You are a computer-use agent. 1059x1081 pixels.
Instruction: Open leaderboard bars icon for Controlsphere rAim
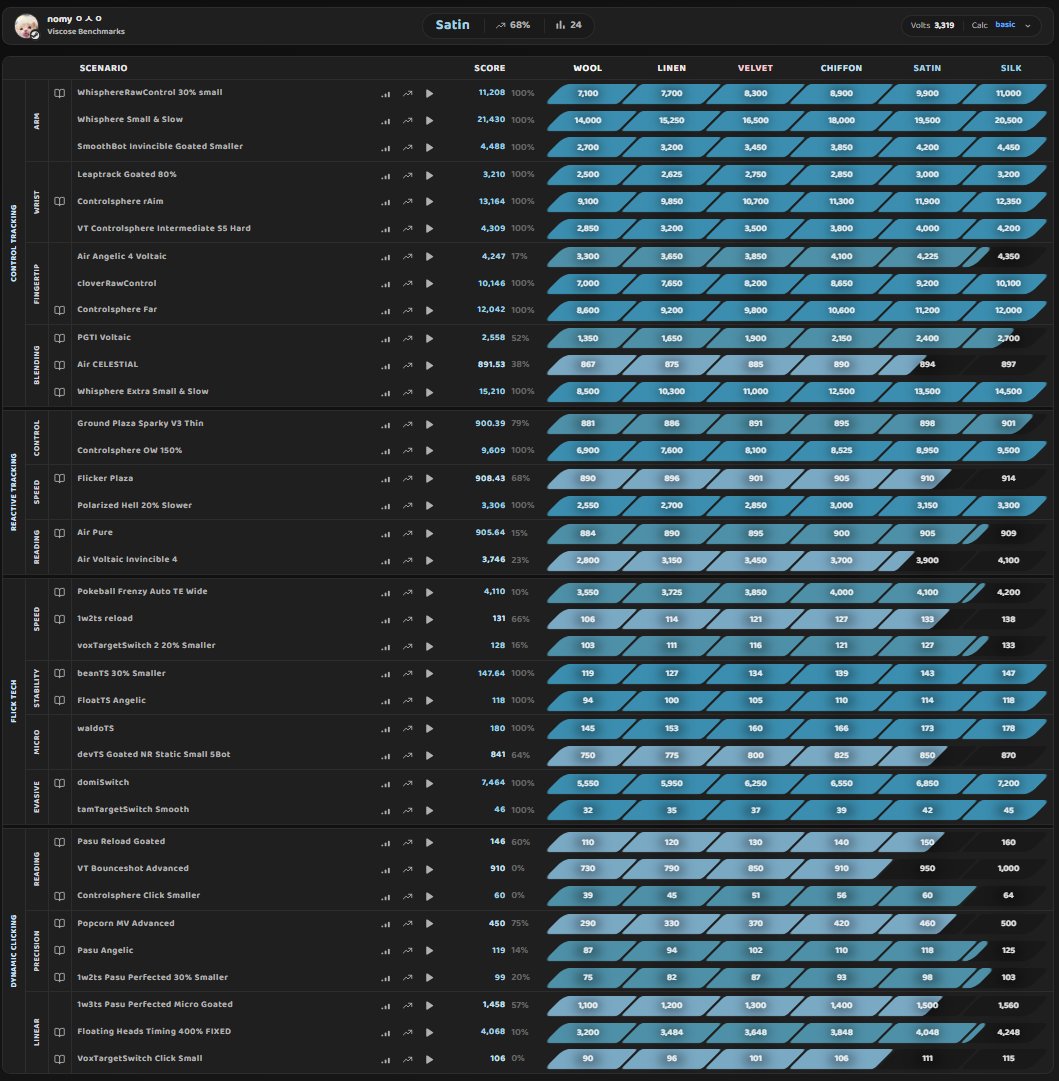tap(385, 201)
